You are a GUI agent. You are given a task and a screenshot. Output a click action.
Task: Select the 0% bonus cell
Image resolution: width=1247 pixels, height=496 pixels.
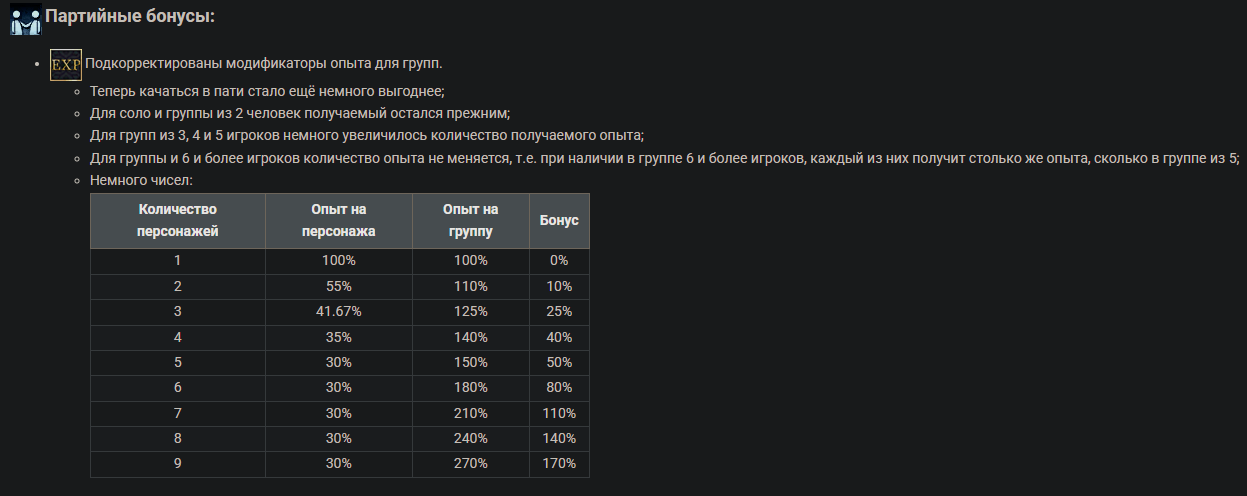point(559,260)
